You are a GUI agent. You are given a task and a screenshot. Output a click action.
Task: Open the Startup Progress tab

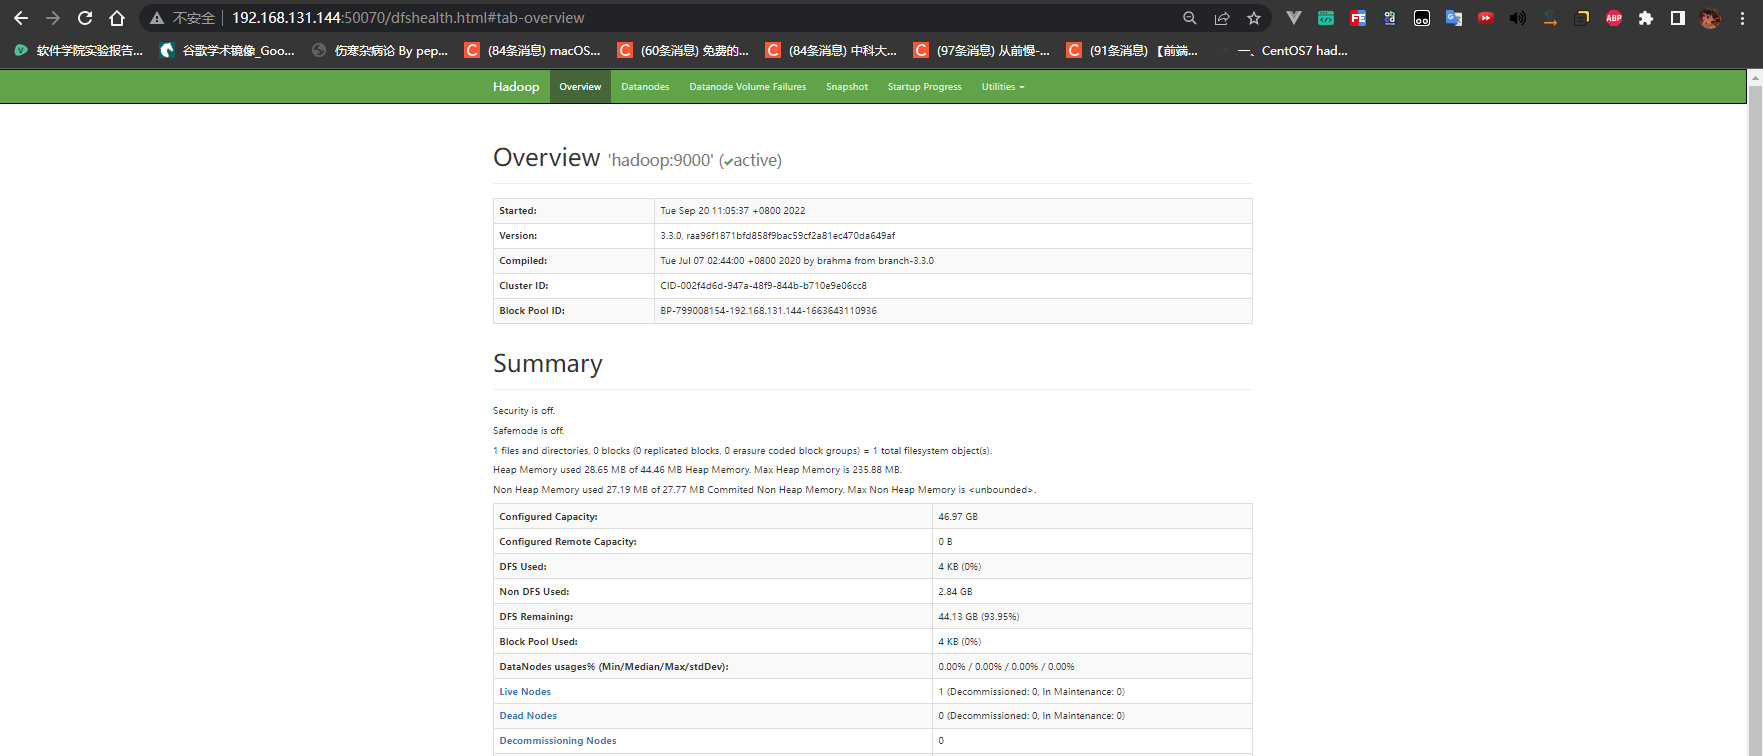click(924, 87)
